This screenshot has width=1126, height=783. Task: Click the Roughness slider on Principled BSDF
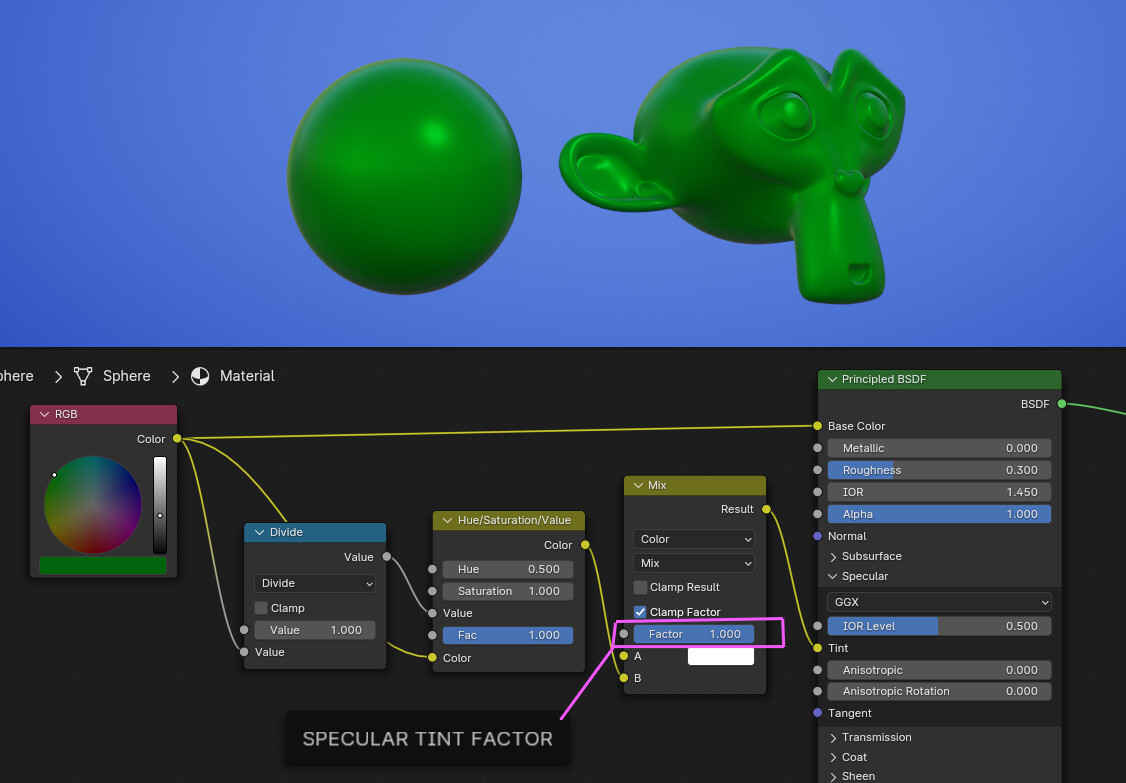click(x=938, y=470)
